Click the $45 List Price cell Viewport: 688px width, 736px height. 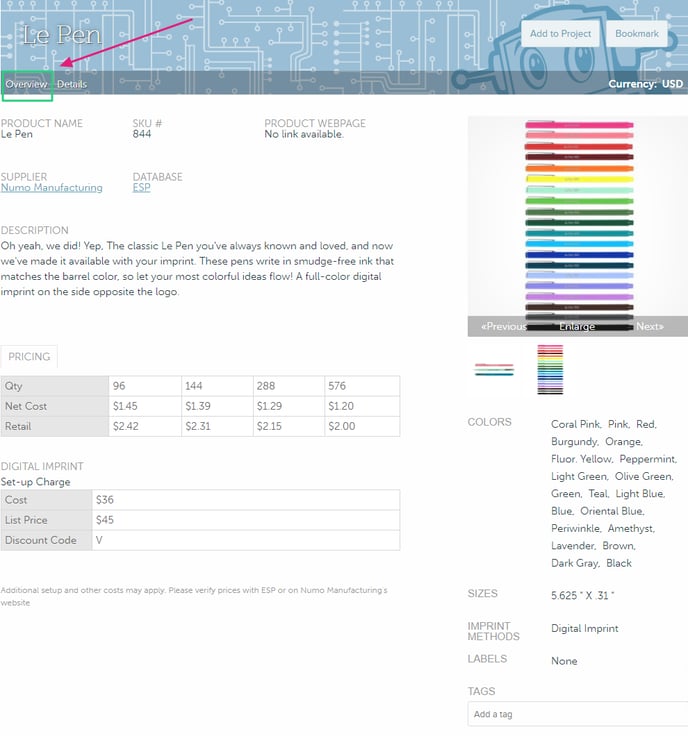[245, 520]
